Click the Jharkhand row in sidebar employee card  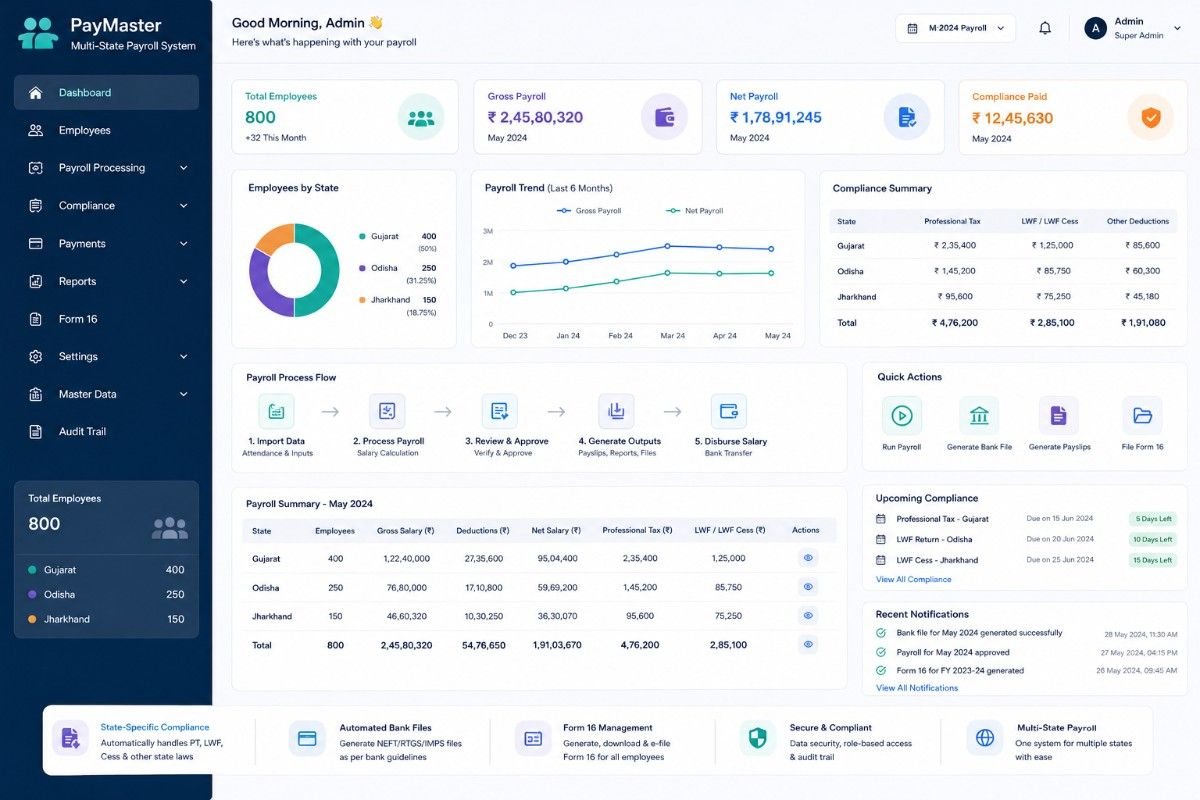[106, 620]
